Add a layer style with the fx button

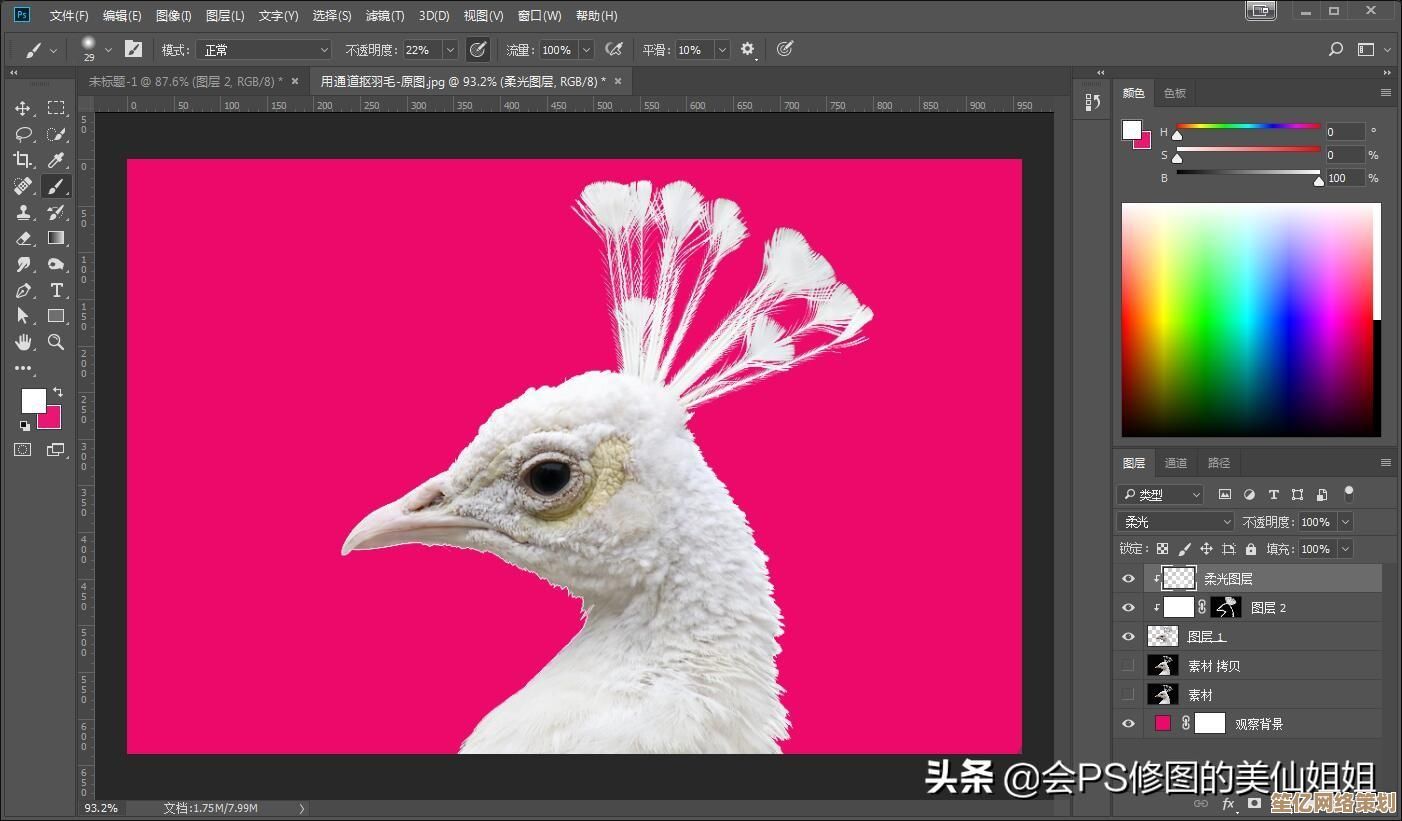coord(1228,803)
